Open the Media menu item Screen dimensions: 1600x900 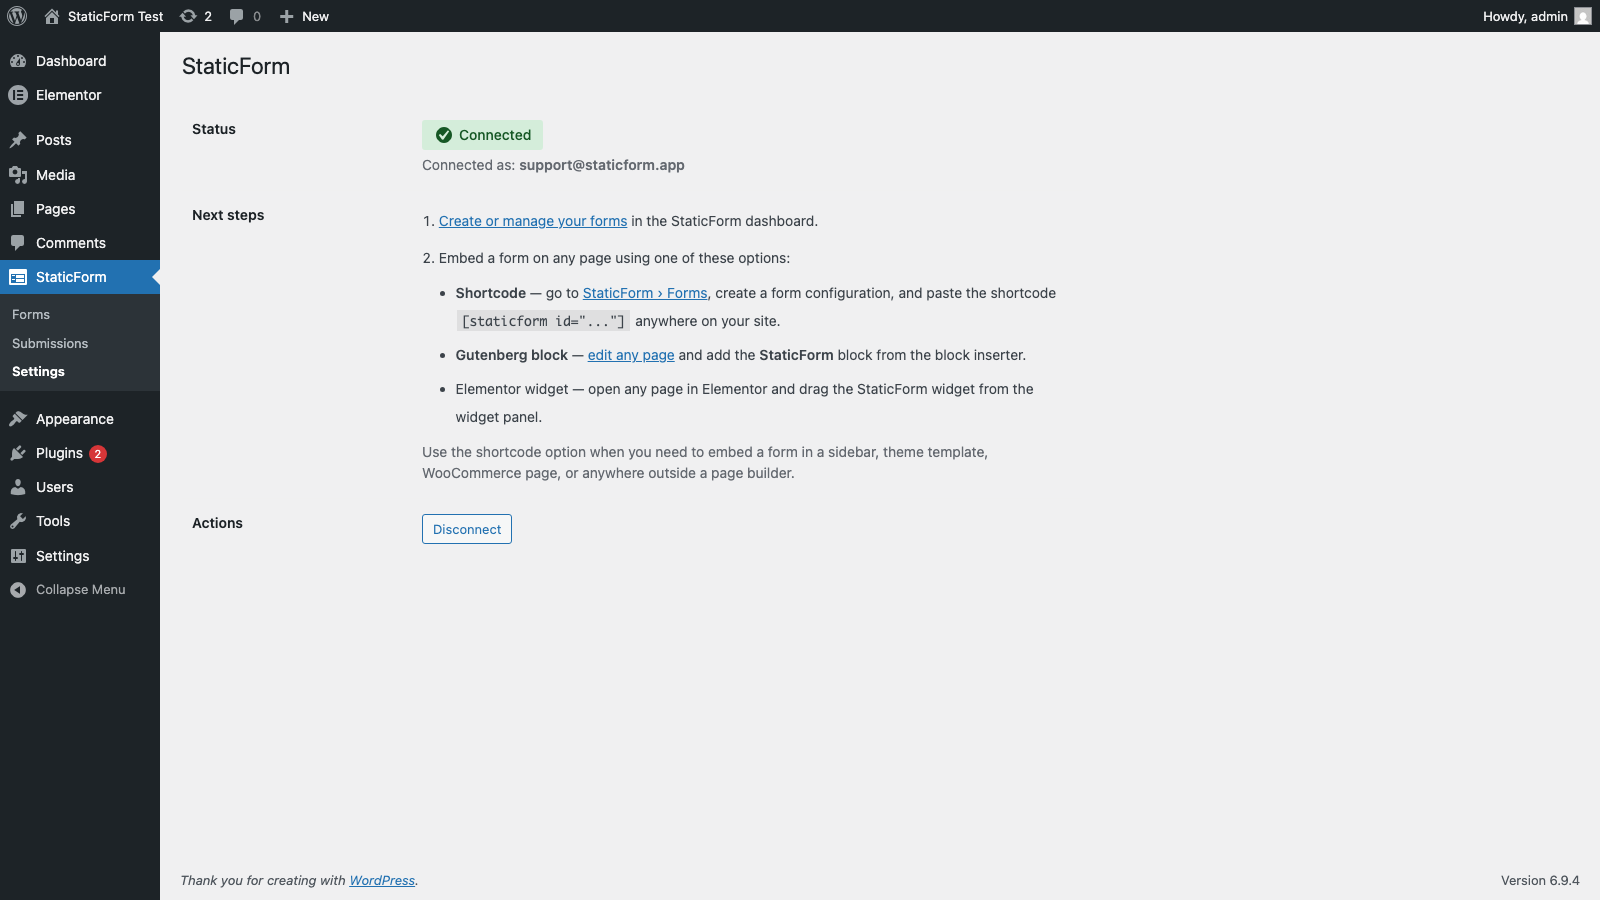(56, 175)
